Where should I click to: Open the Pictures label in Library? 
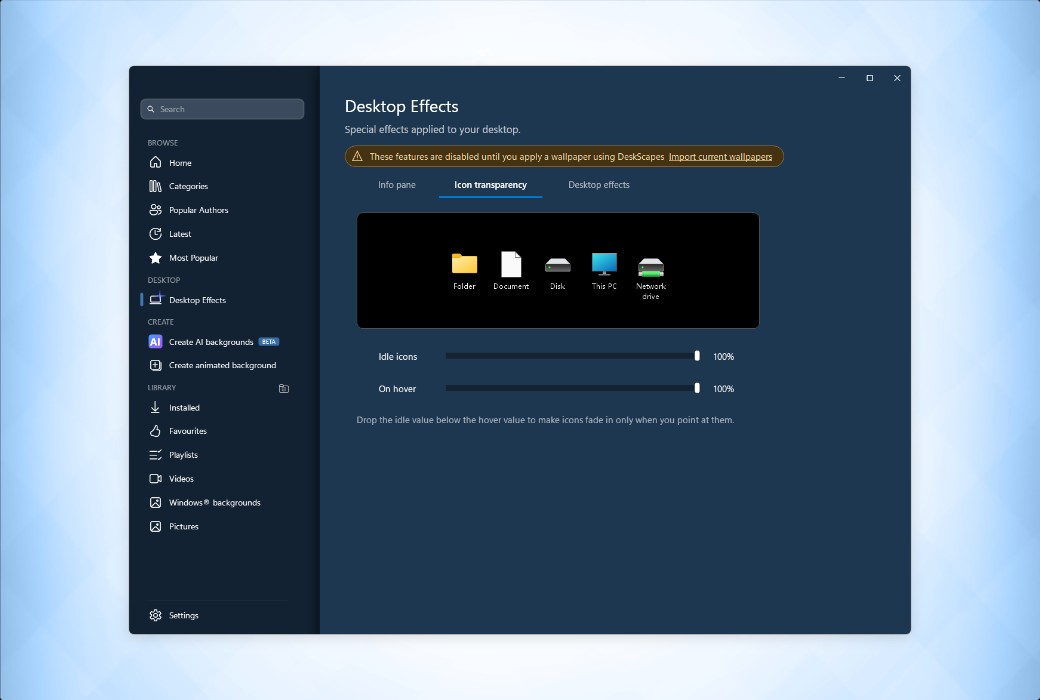(184, 527)
